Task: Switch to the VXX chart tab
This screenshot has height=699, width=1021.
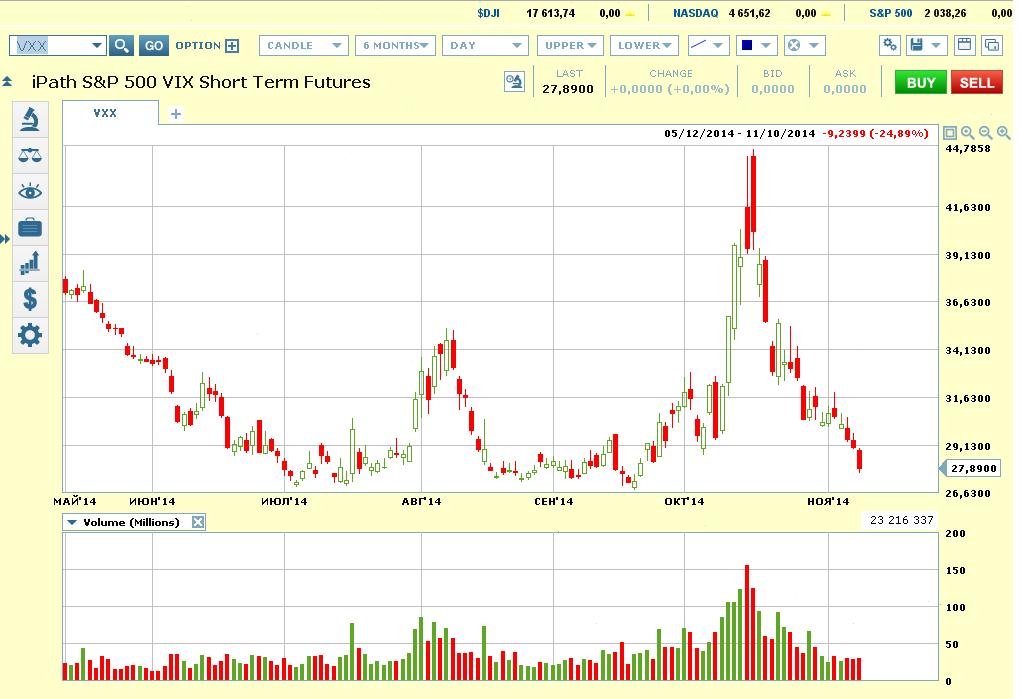Action: tap(105, 113)
